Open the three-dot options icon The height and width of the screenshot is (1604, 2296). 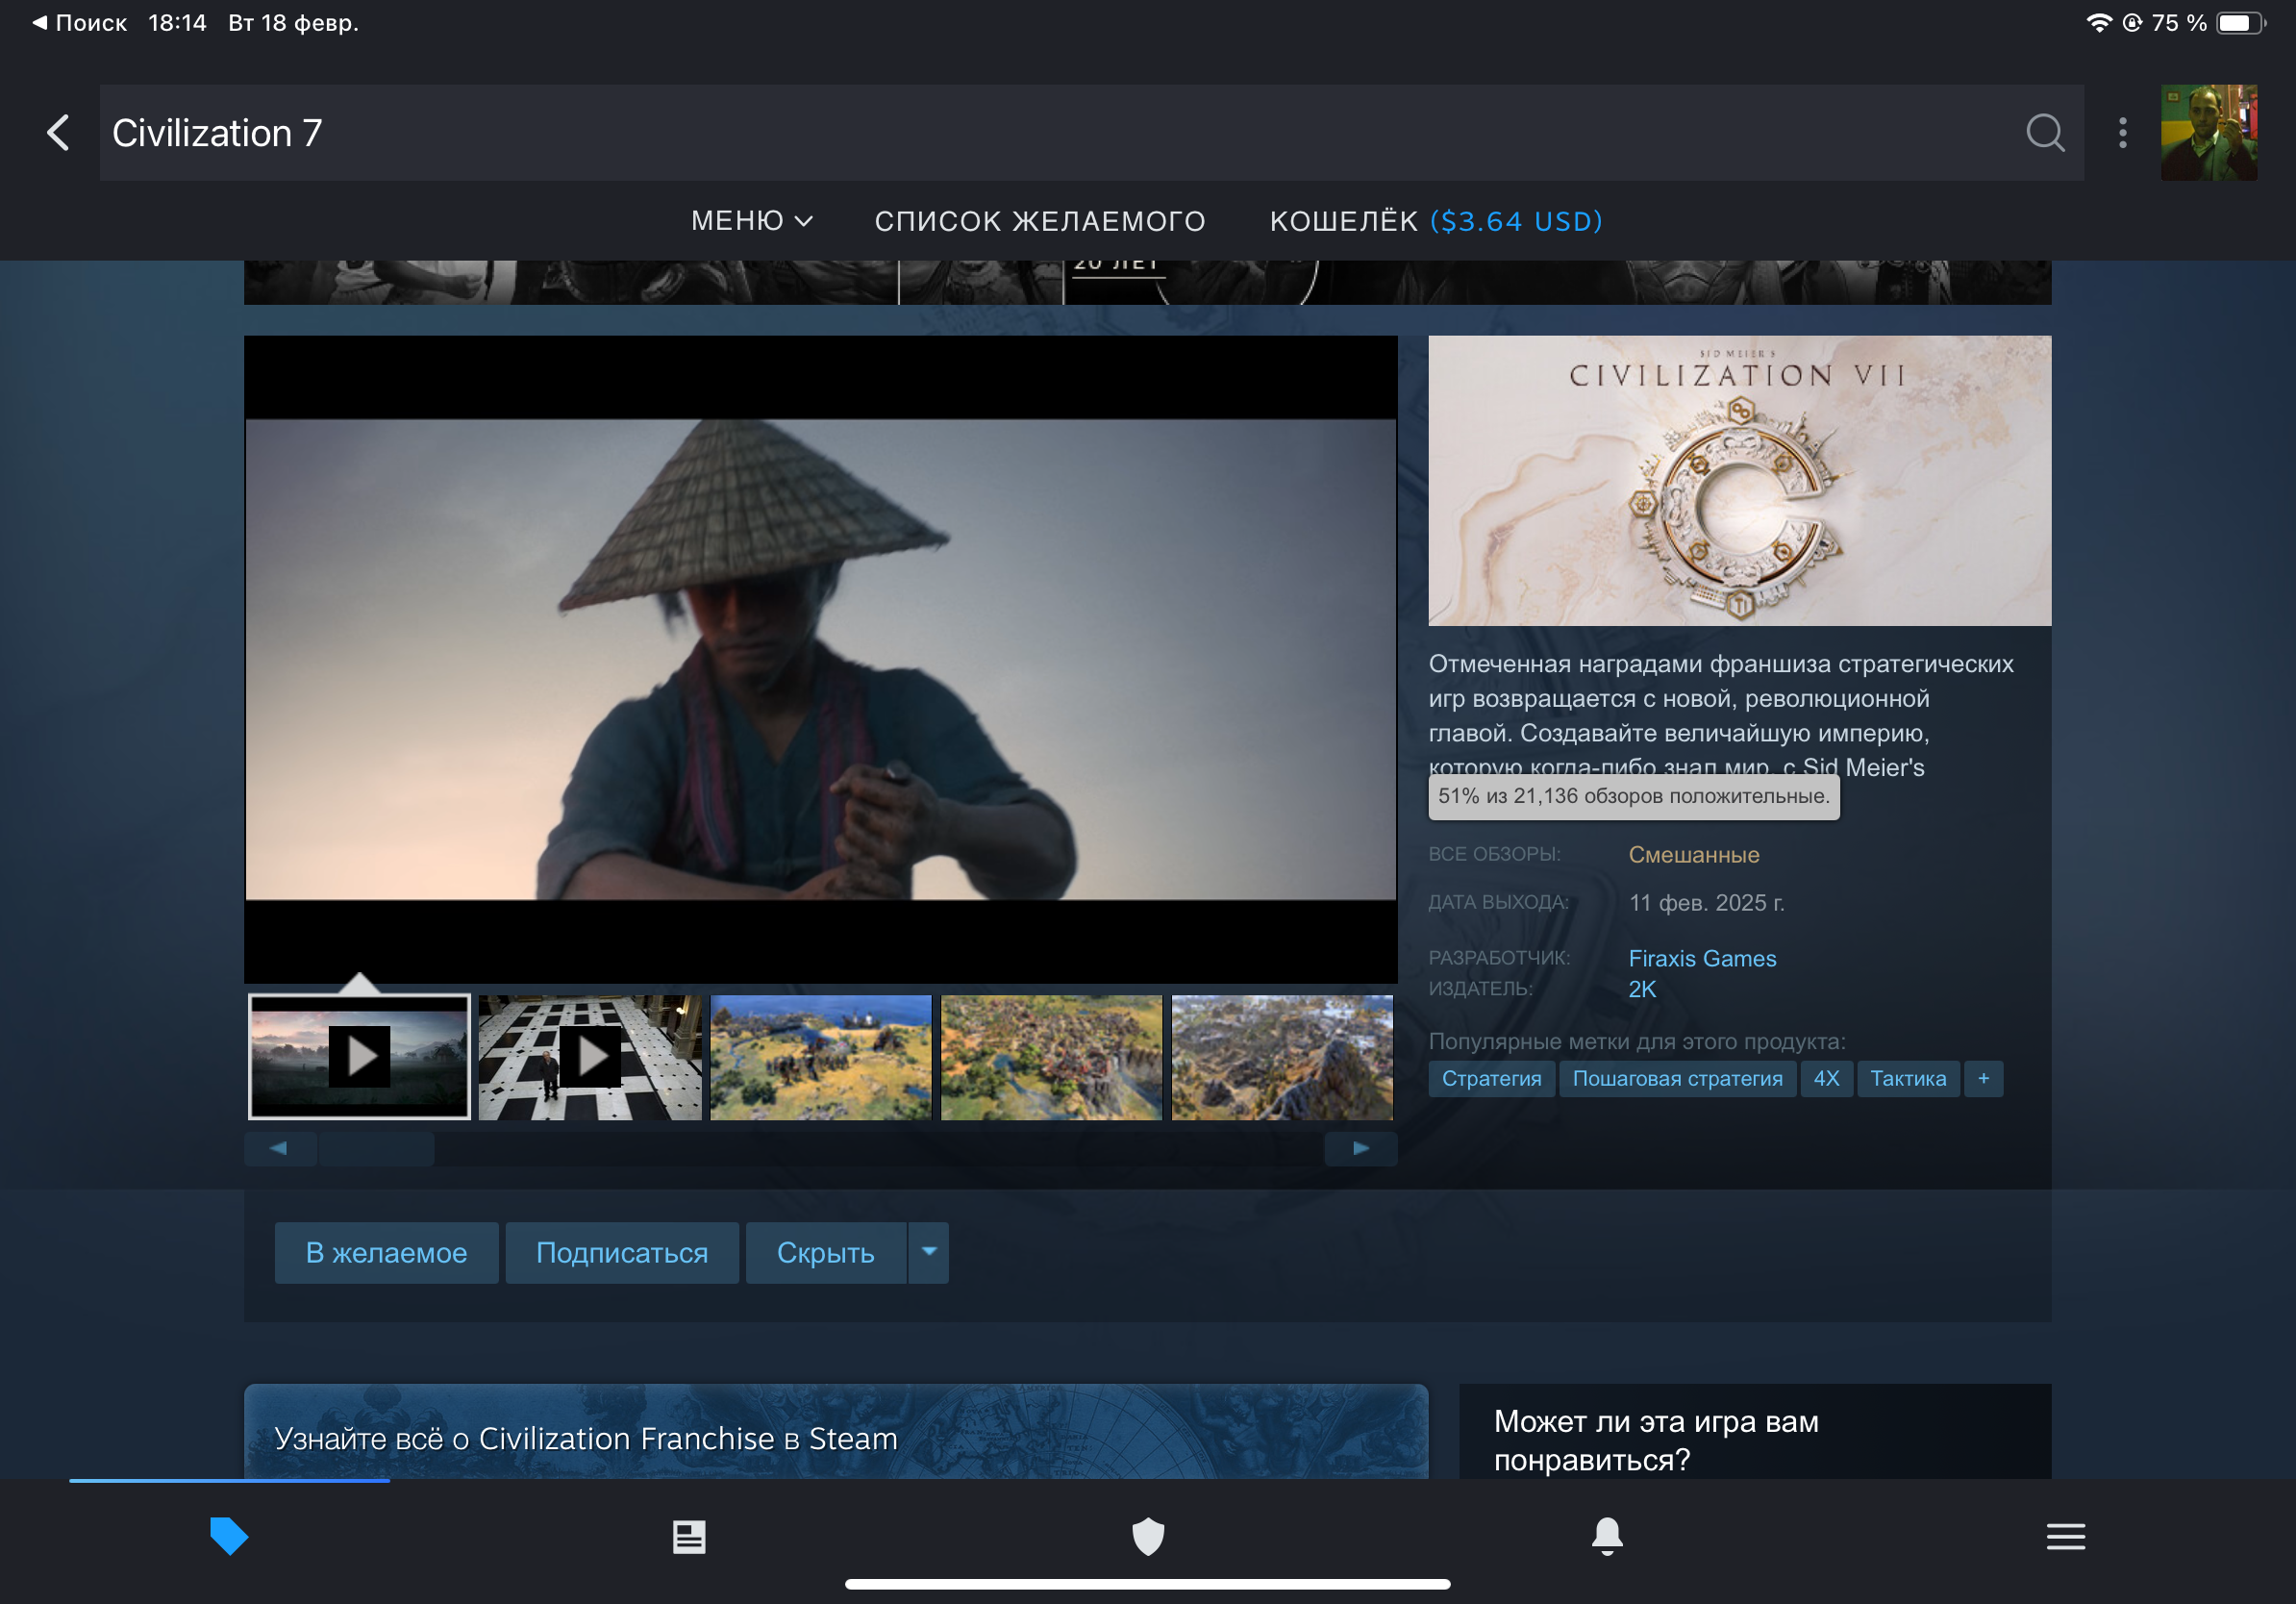pyautogui.click(x=2122, y=132)
